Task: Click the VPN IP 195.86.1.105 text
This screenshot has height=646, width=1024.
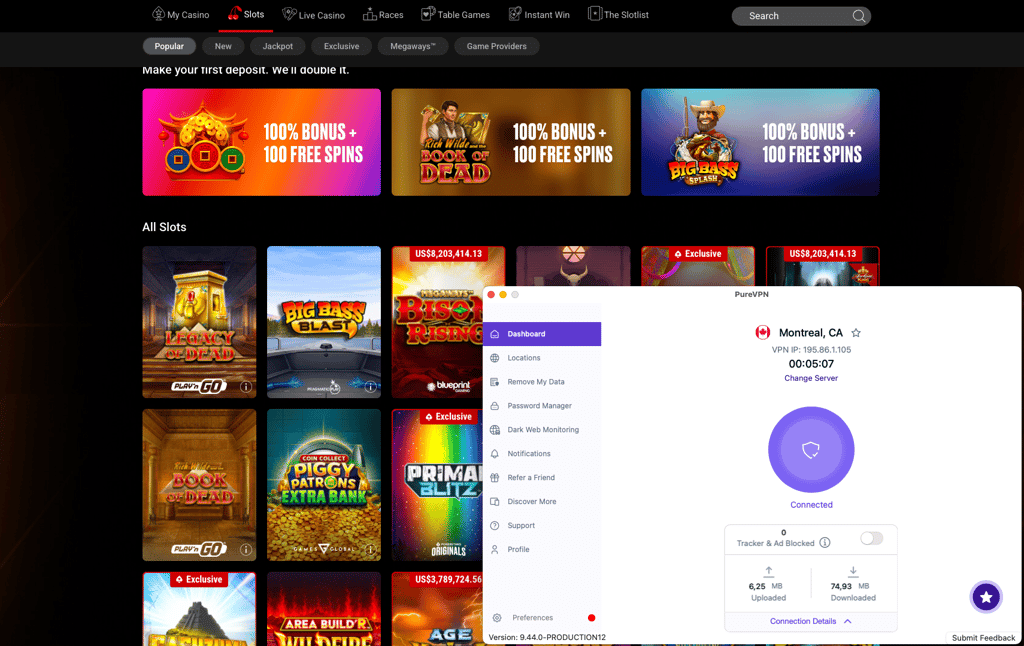Action: 811,349
